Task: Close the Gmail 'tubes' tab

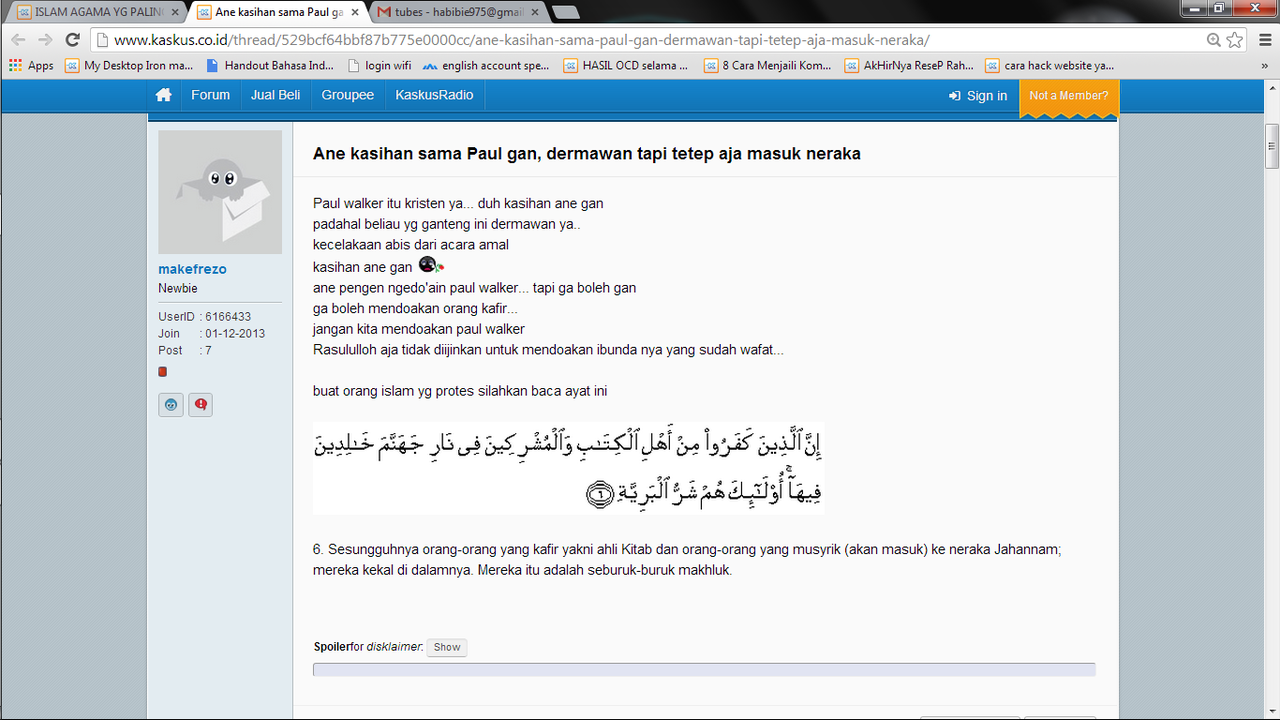Action: 534,12
